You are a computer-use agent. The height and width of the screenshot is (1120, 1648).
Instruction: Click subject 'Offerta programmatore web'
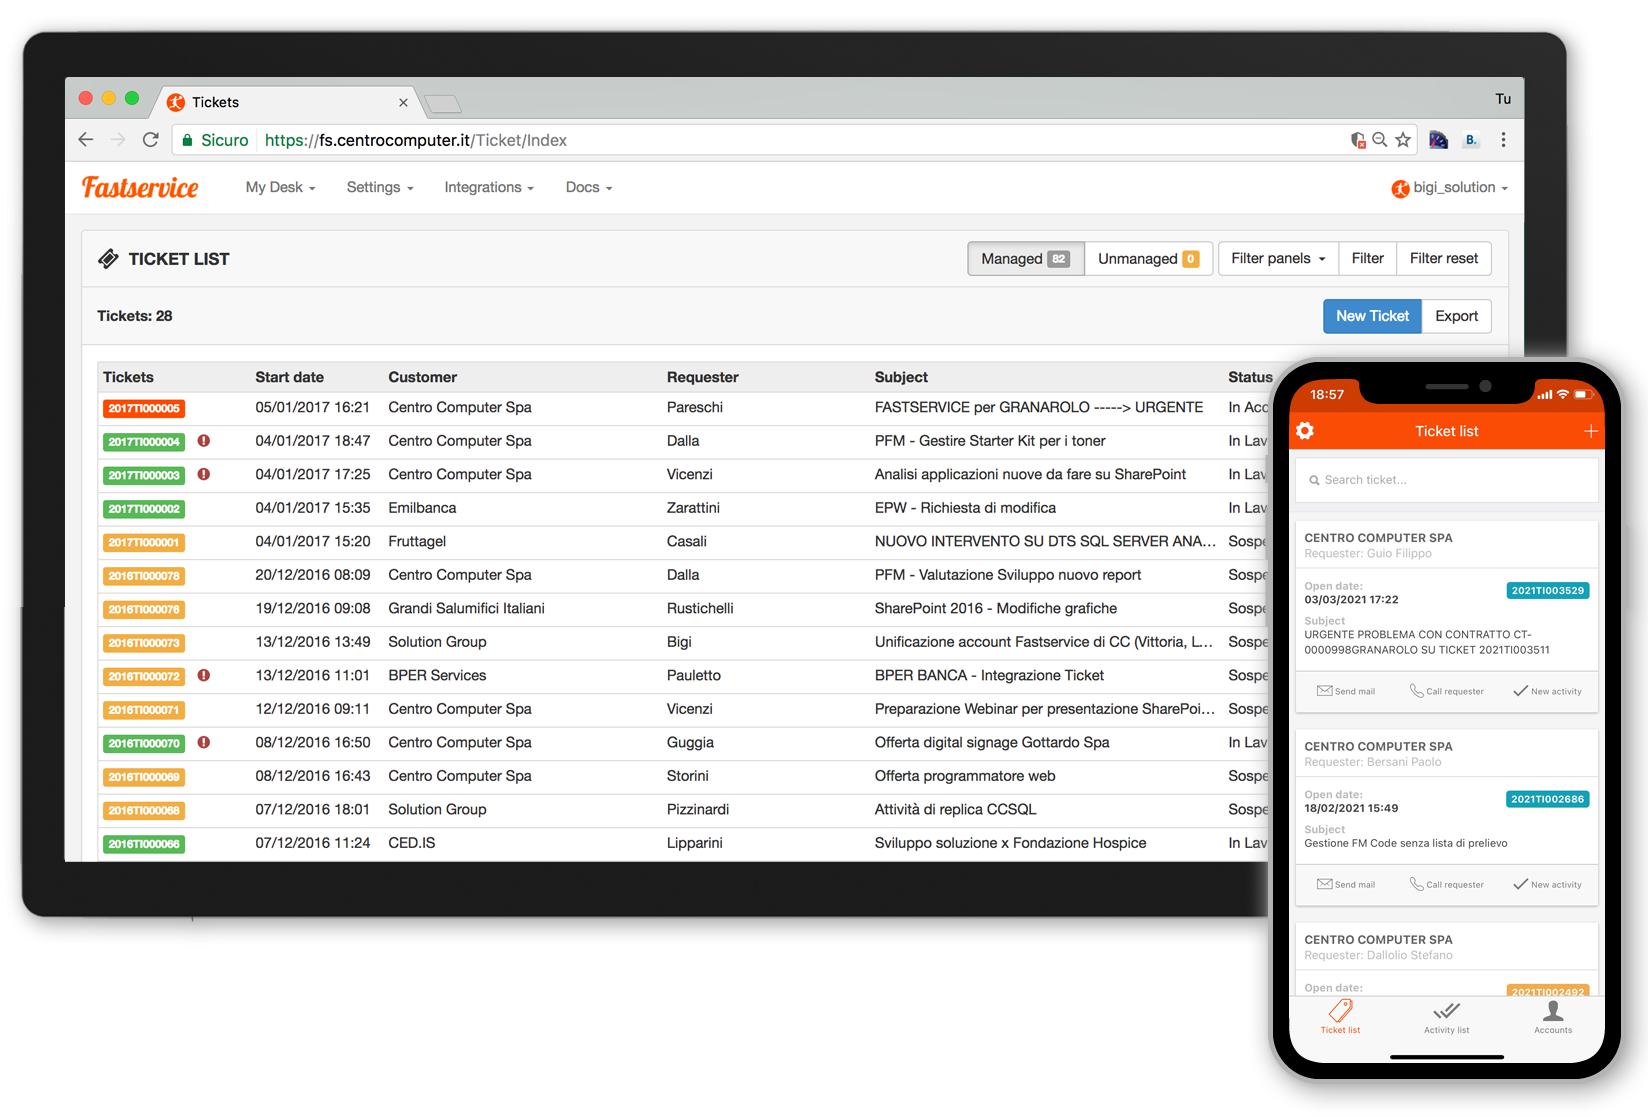pos(965,776)
